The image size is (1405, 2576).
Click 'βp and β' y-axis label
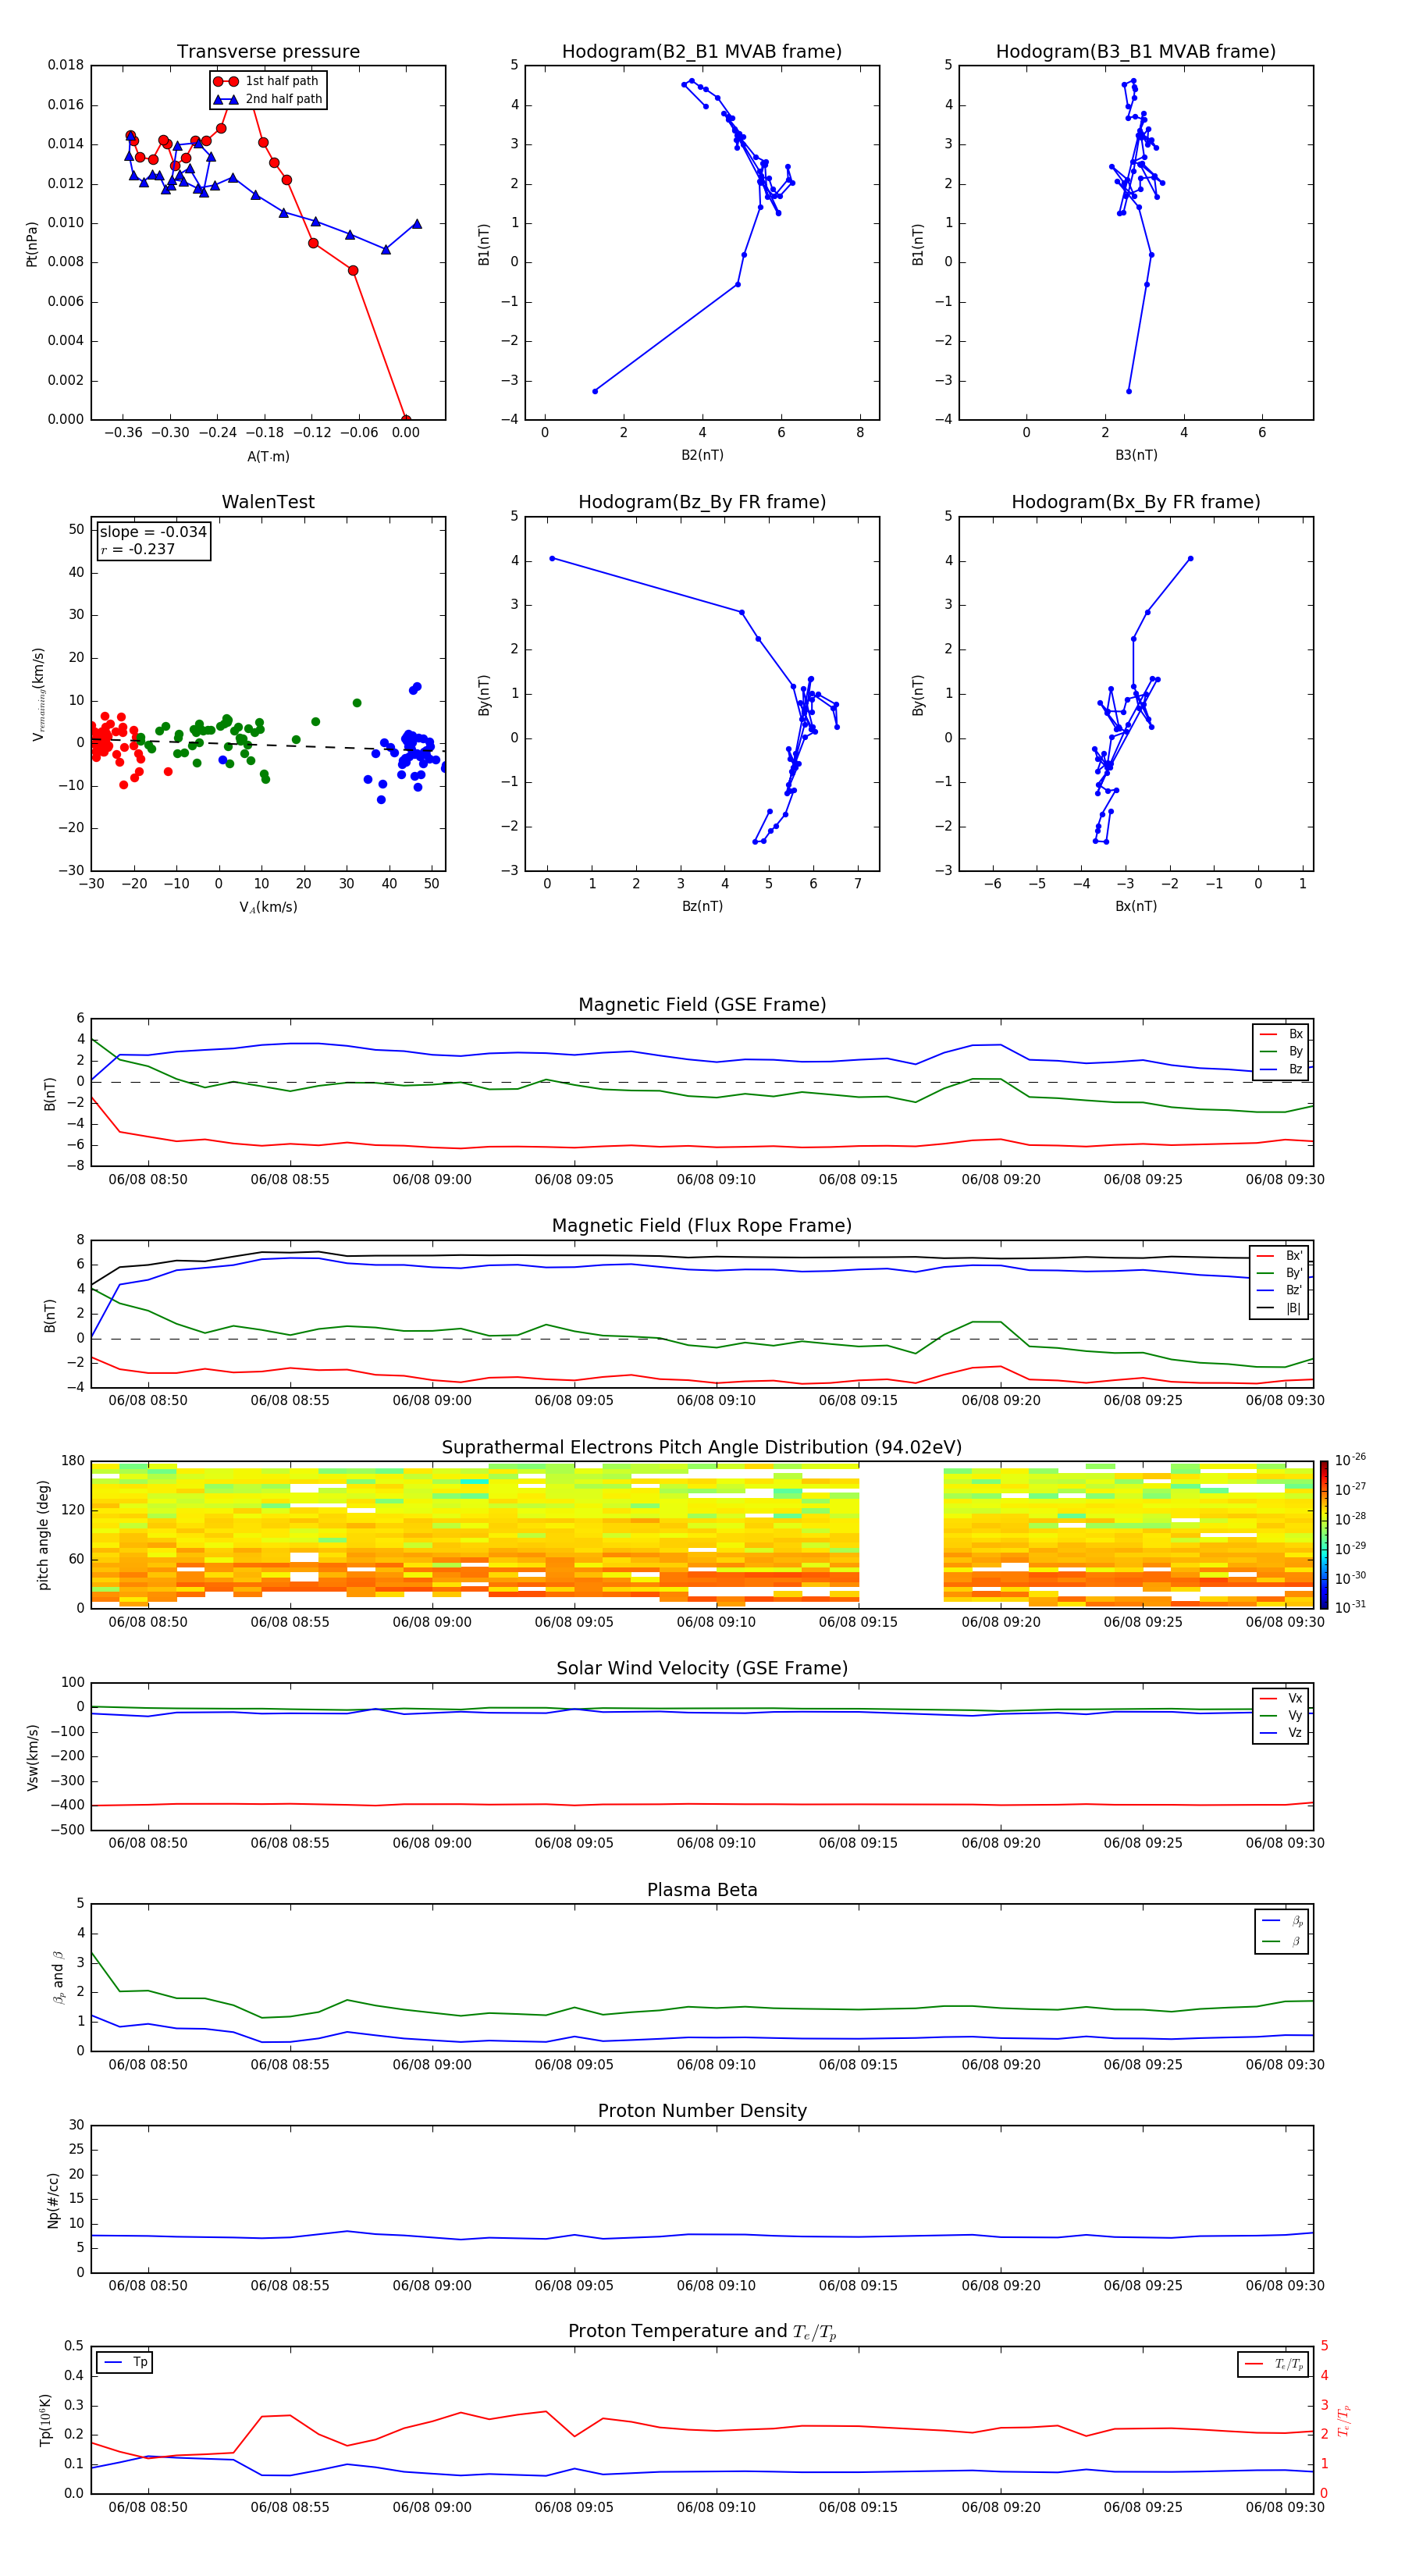pyautogui.click(x=58, y=1977)
